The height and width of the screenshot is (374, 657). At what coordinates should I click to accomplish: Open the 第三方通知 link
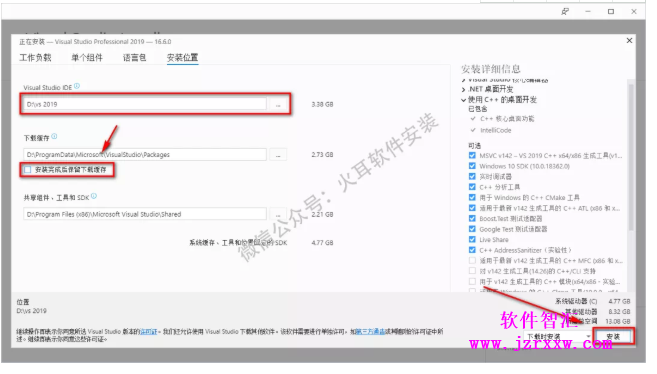(x=370, y=332)
